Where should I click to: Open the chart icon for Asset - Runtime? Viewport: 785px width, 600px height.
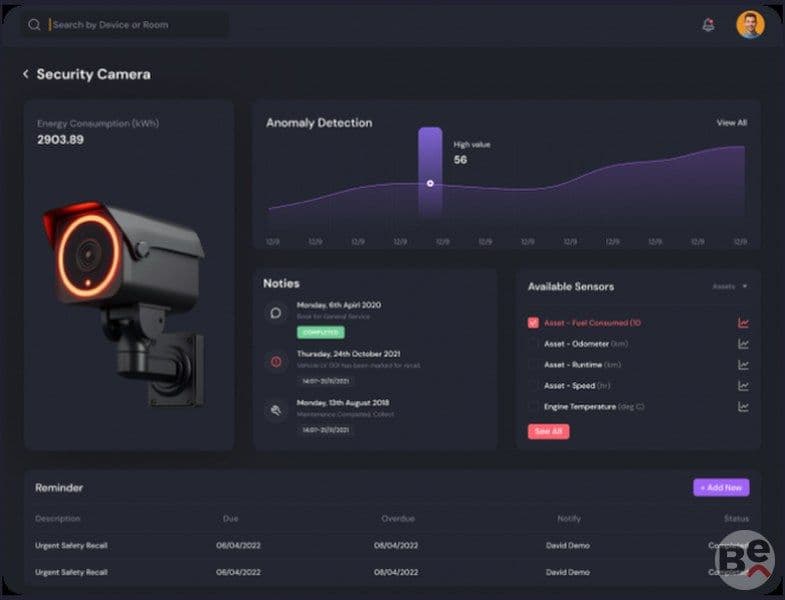pyautogui.click(x=743, y=365)
